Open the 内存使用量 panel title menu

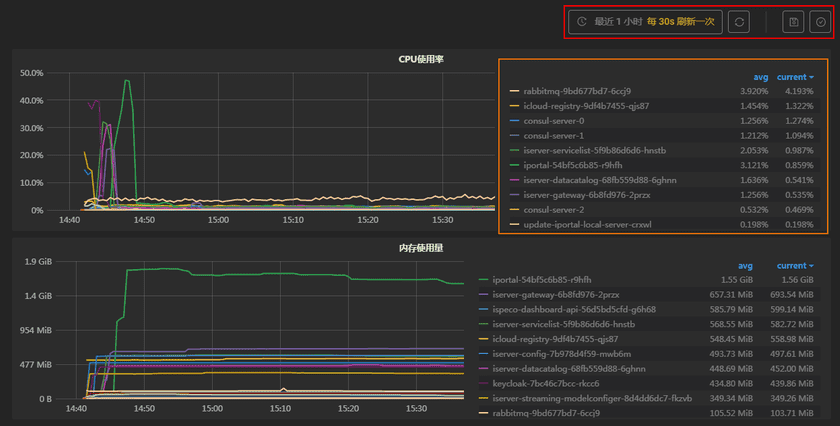coord(420,247)
